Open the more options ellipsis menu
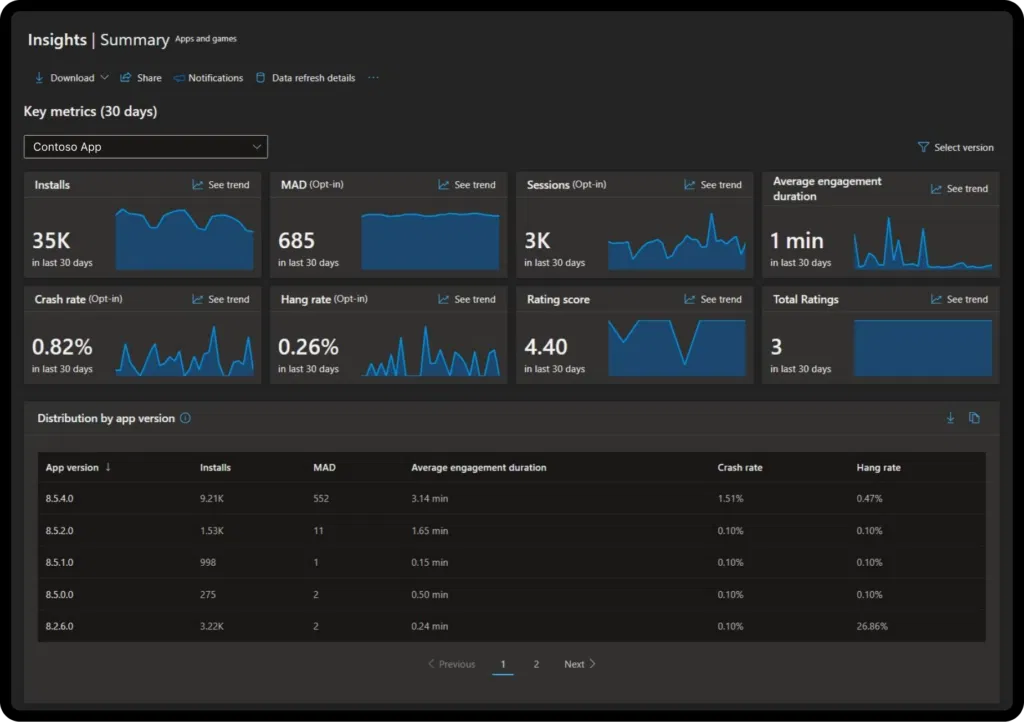The width and height of the screenshot is (1024, 722). [374, 78]
